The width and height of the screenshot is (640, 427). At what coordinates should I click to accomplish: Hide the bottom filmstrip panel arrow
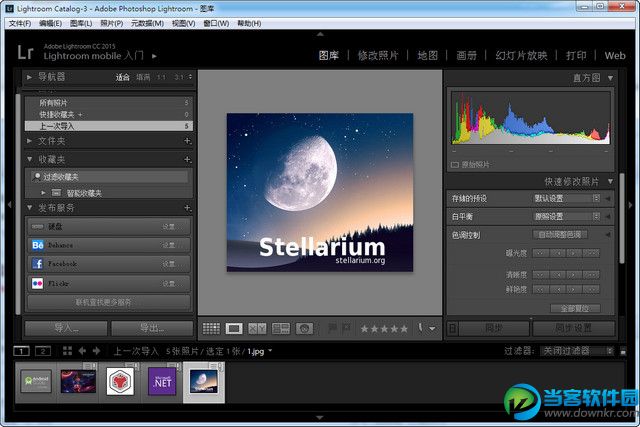pos(320,418)
